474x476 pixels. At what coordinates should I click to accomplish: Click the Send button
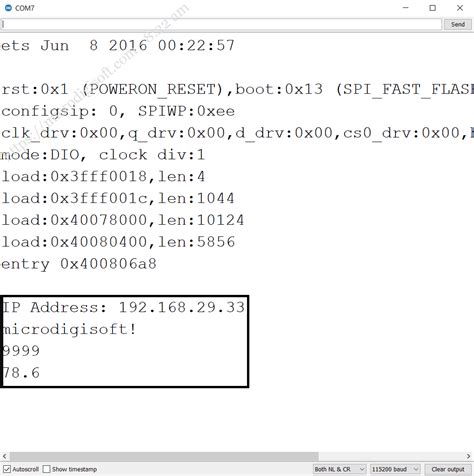pos(458,24)
